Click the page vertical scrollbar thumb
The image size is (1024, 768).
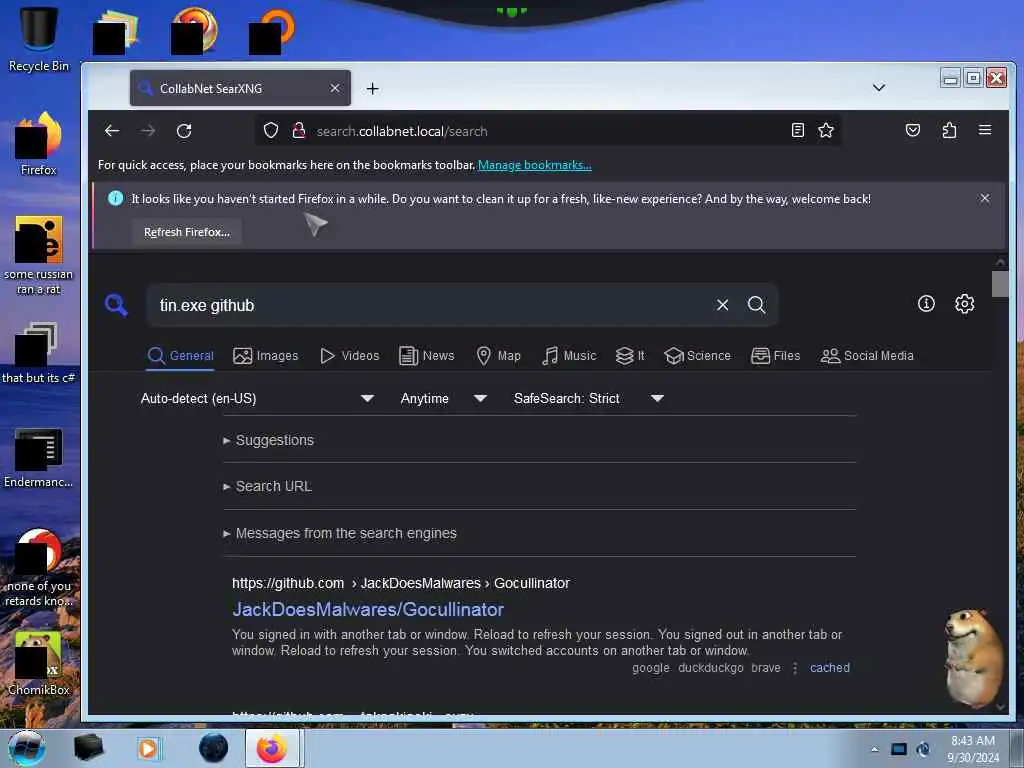point(1000,284)
